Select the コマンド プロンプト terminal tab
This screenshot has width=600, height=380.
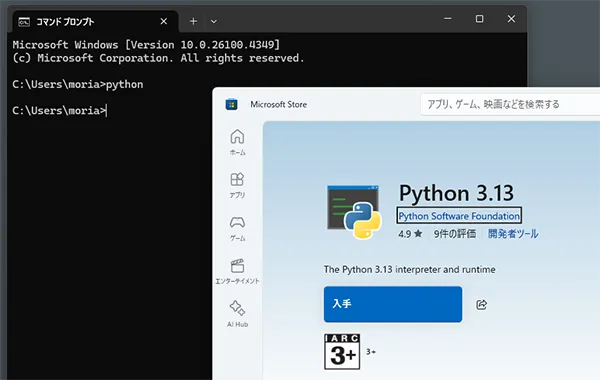[95, 22]
